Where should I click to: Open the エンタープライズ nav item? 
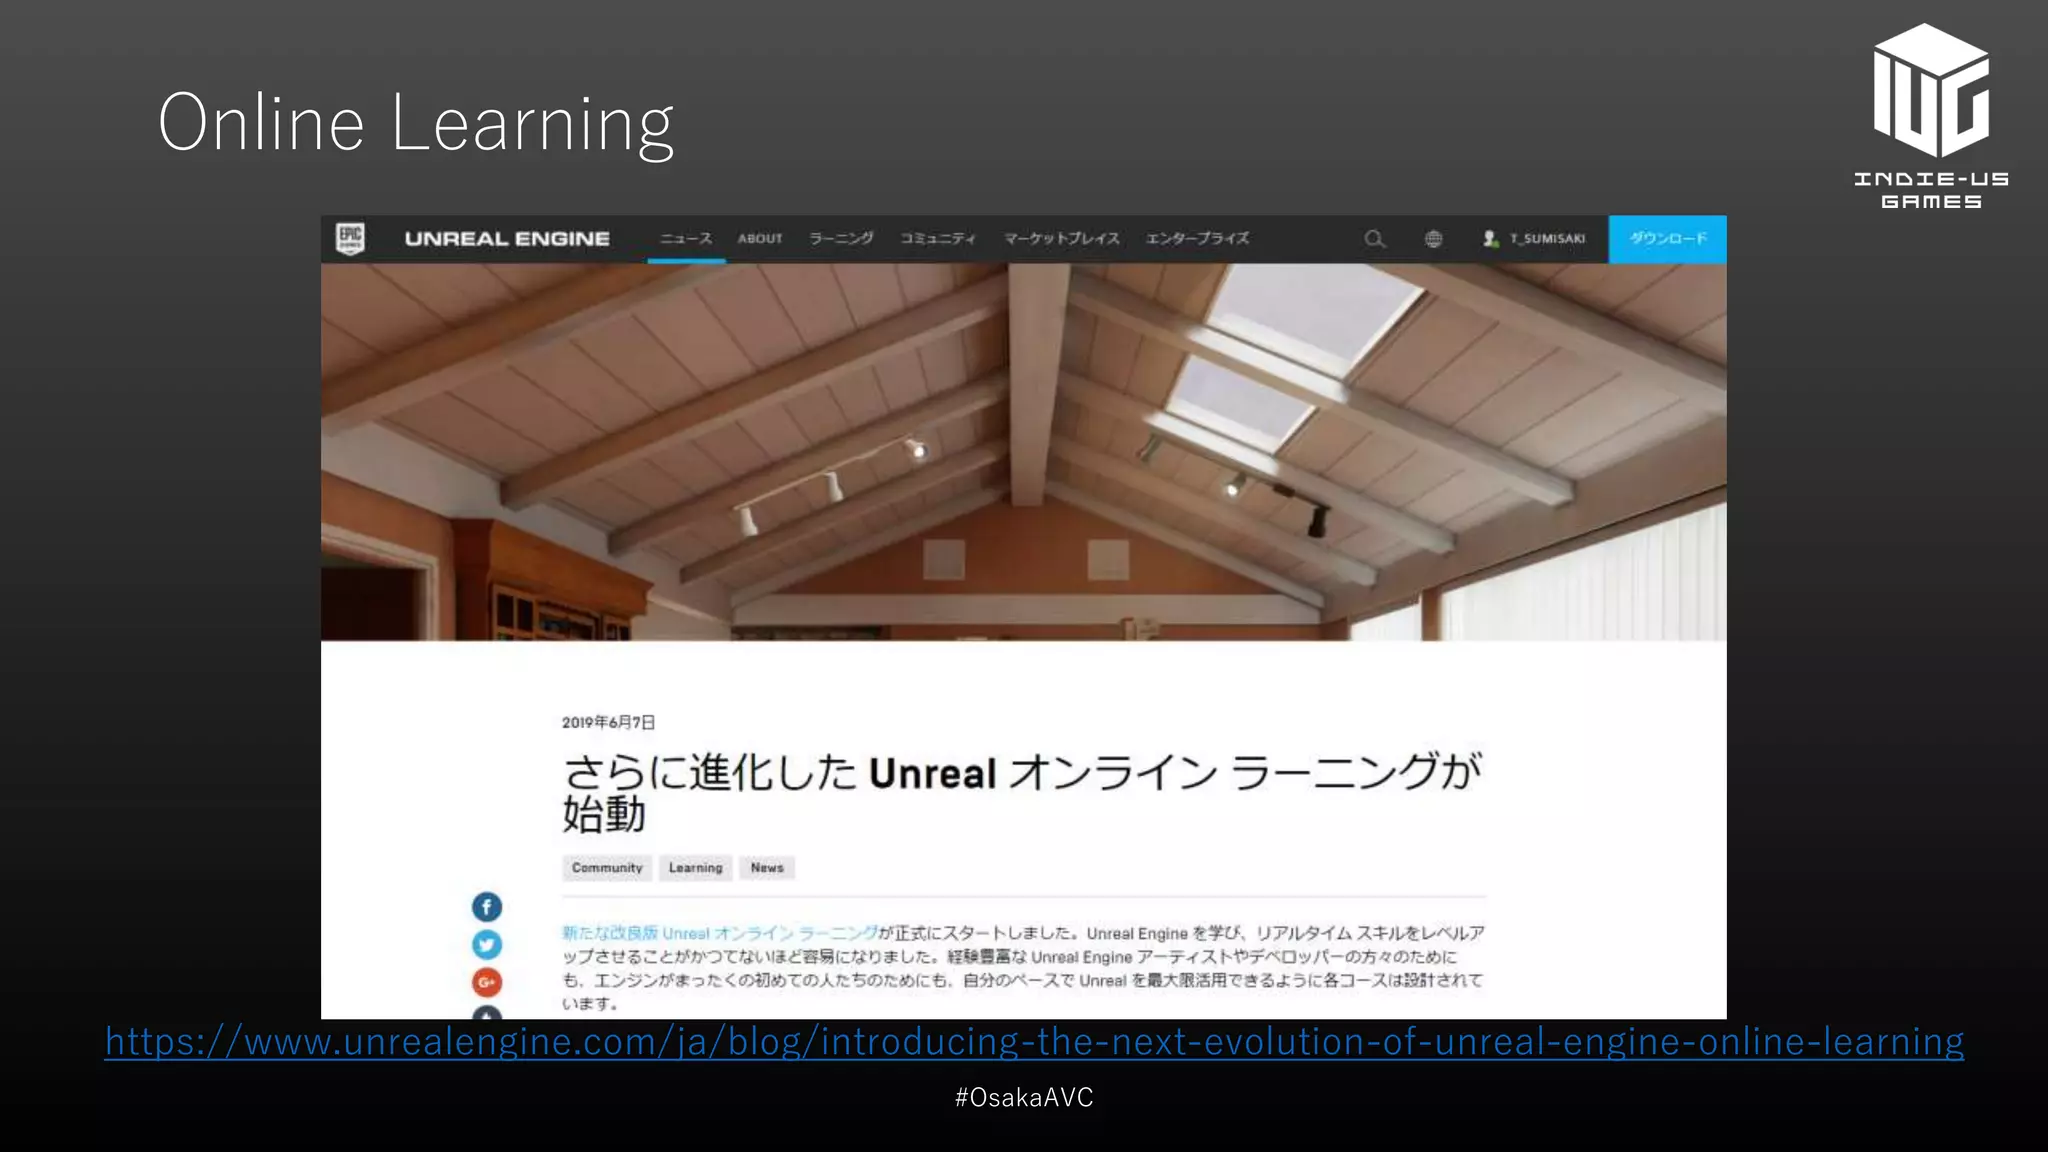click(x=1197, y=239)
